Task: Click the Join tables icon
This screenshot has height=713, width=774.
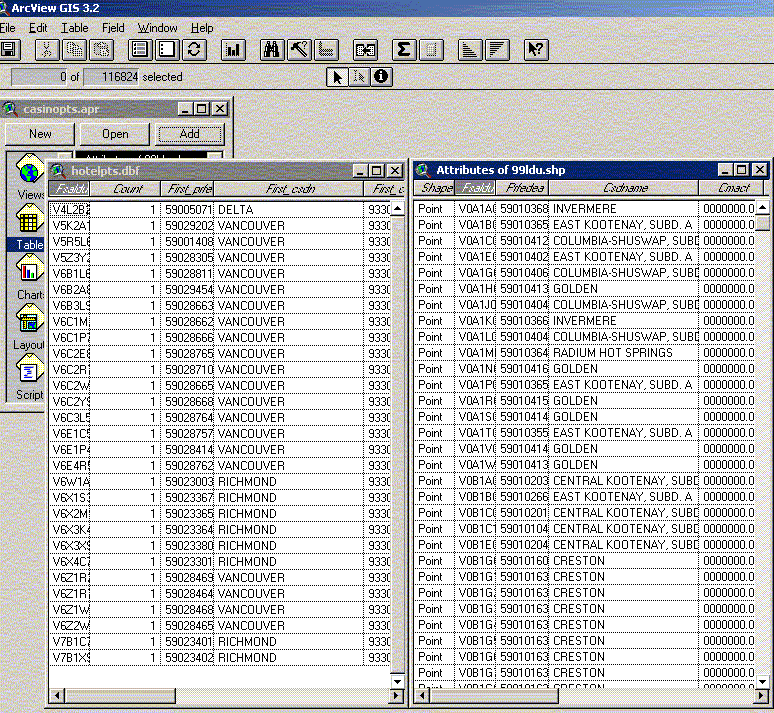Action: pyautogui.click(x=365, y=49)
